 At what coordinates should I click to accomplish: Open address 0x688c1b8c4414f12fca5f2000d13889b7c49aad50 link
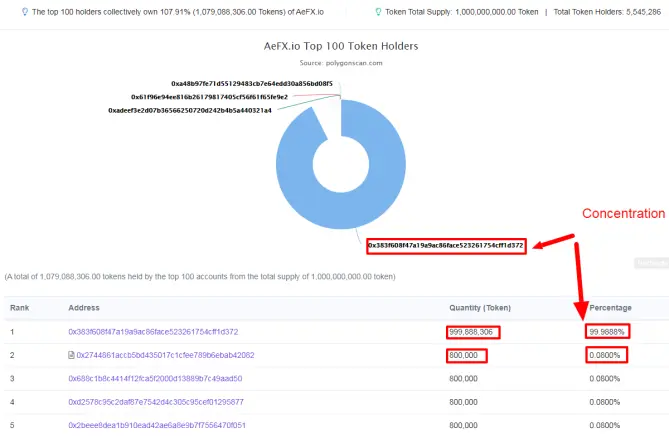point(155,379)
